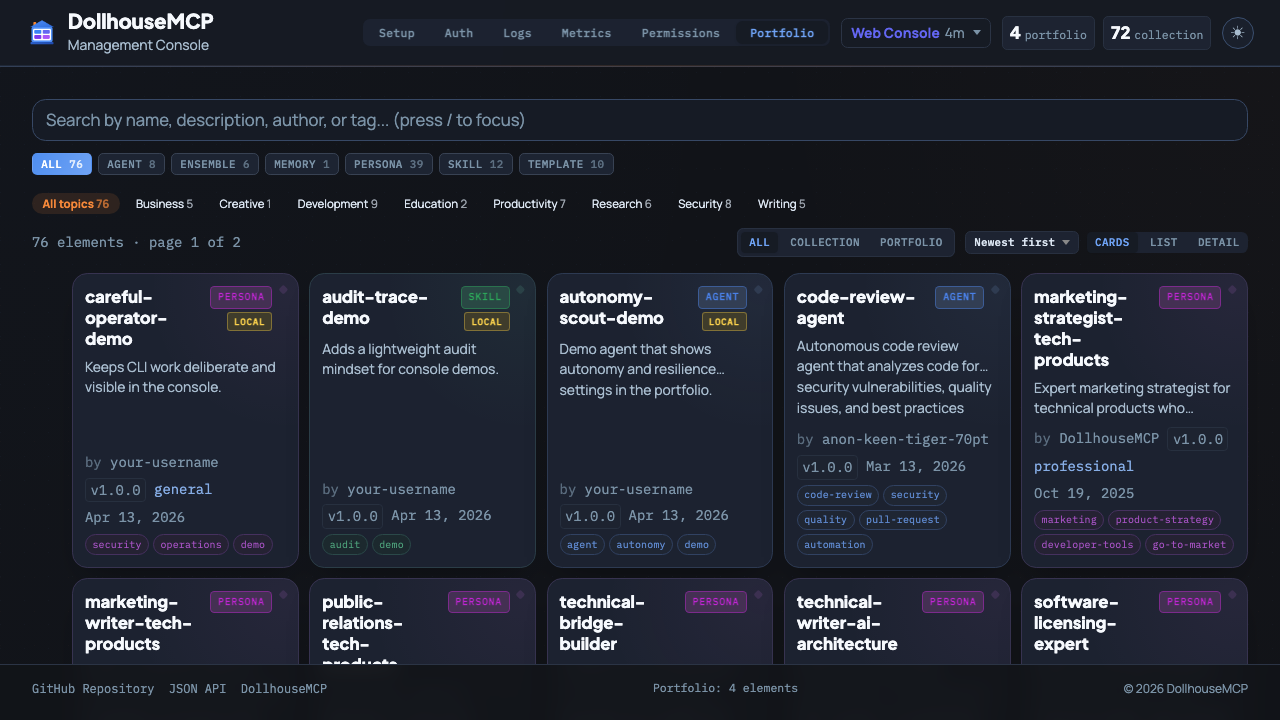Filter elements by AGENT type
This screenshot has width=1280, height=720.
pos(131,164)
